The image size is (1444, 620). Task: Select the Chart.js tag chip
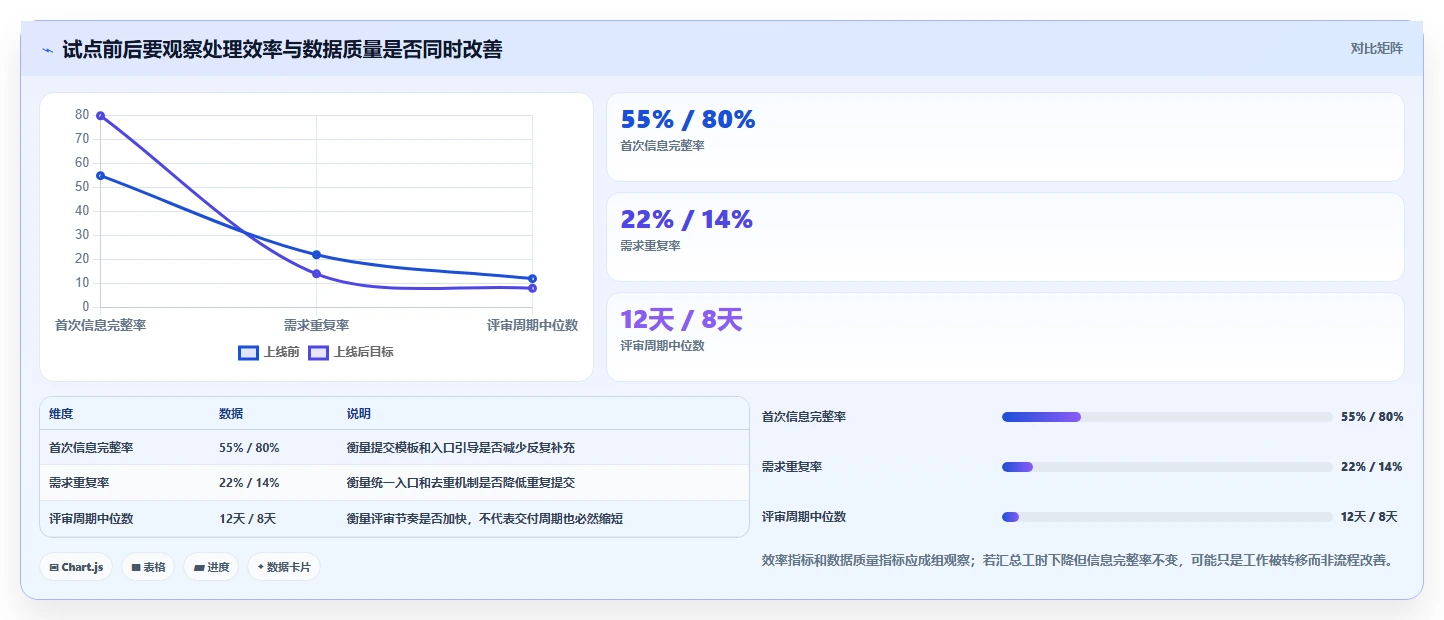[76, 567]
